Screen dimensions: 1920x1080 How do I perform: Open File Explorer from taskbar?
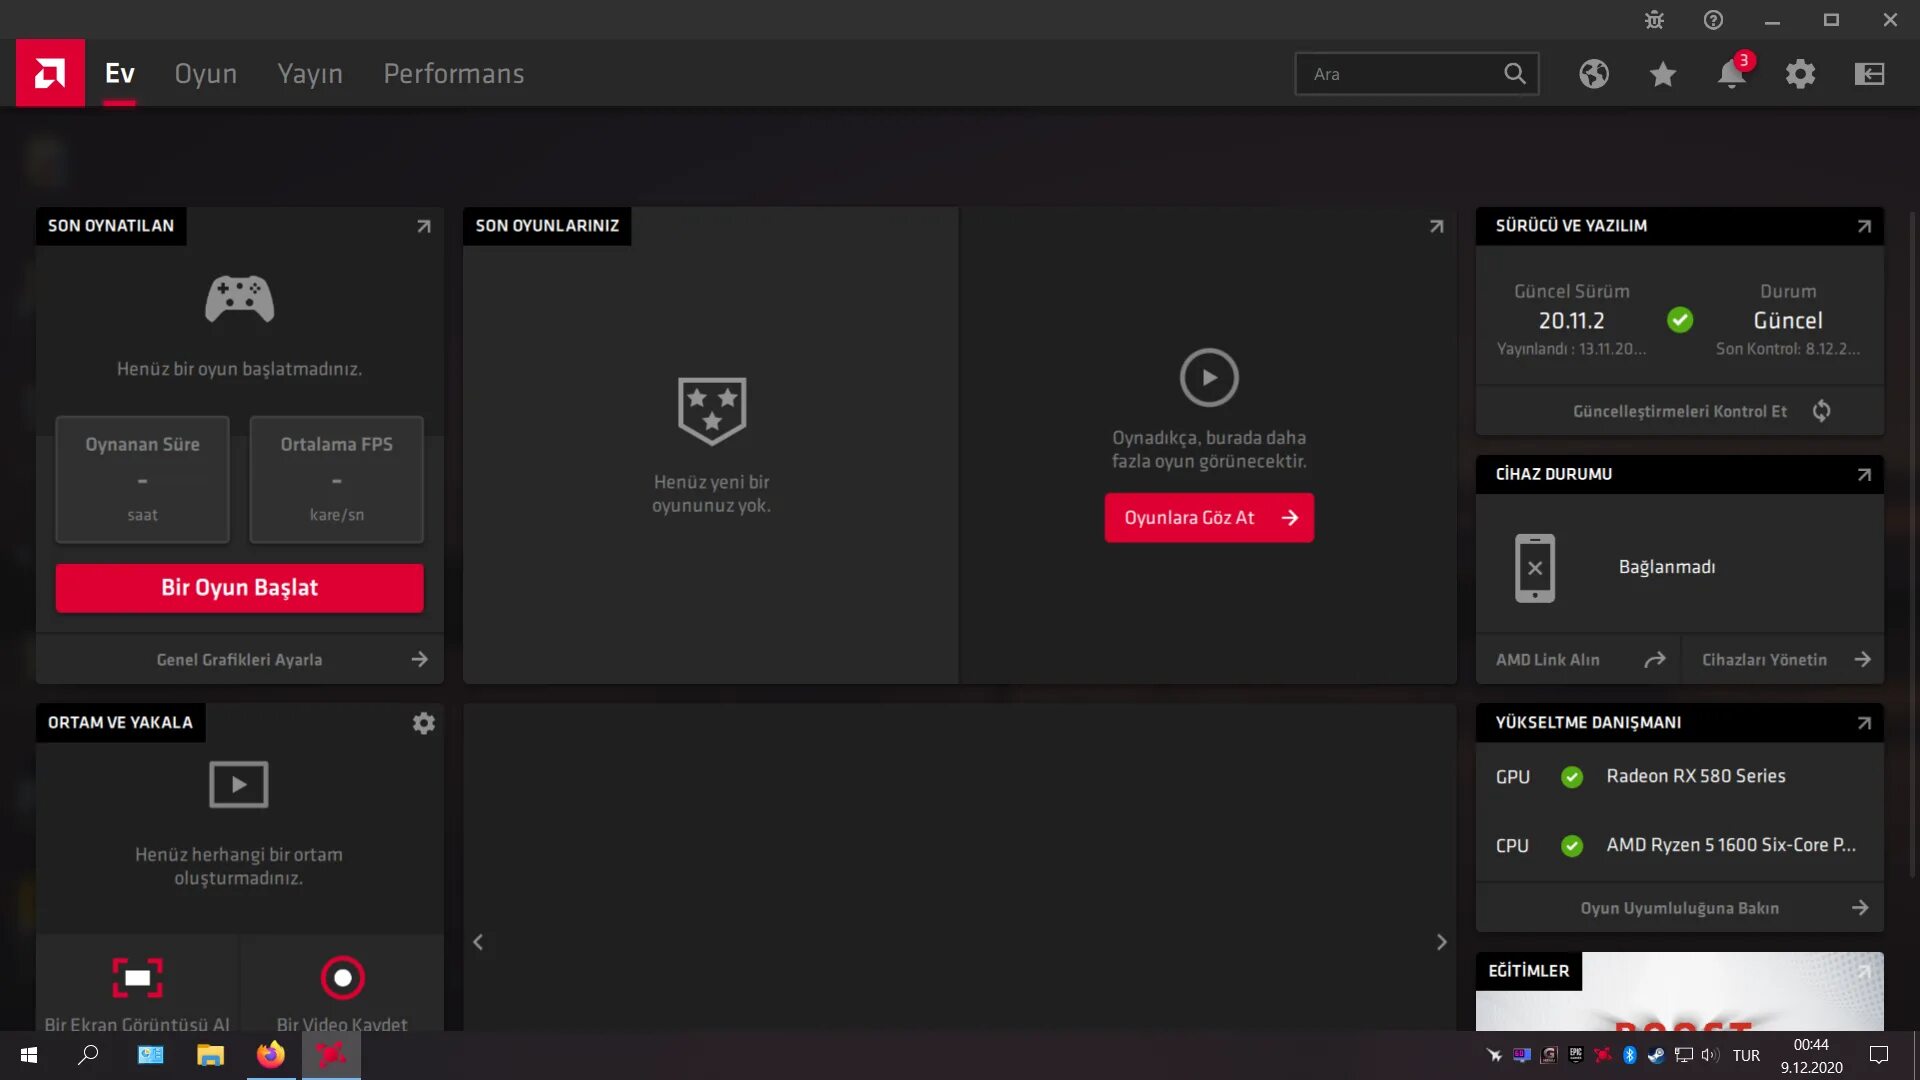(210, 1055)
